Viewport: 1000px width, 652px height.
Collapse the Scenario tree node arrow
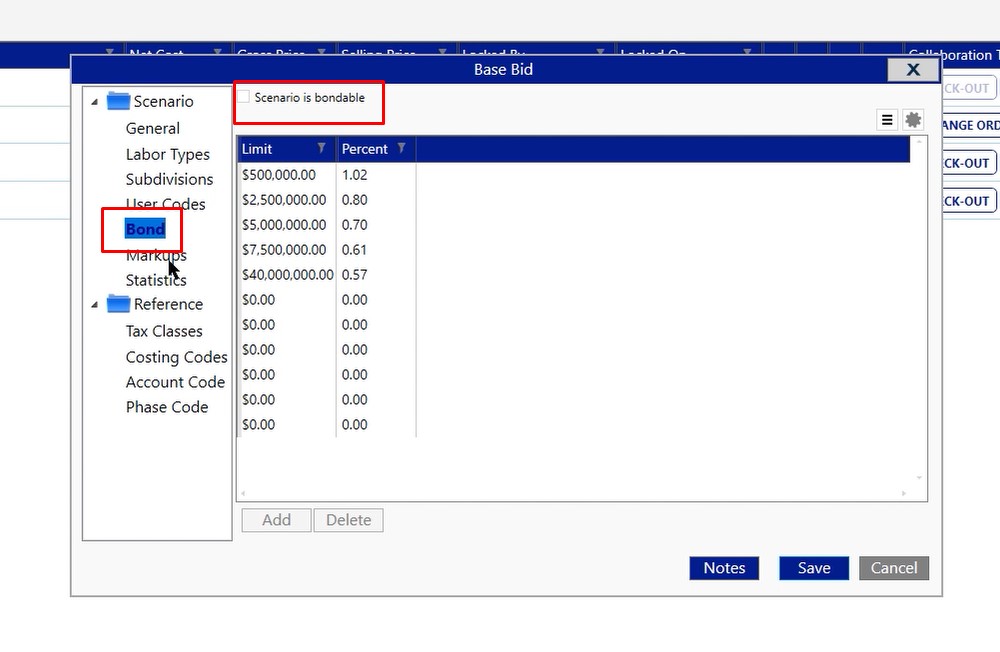(x=95, y=102)
